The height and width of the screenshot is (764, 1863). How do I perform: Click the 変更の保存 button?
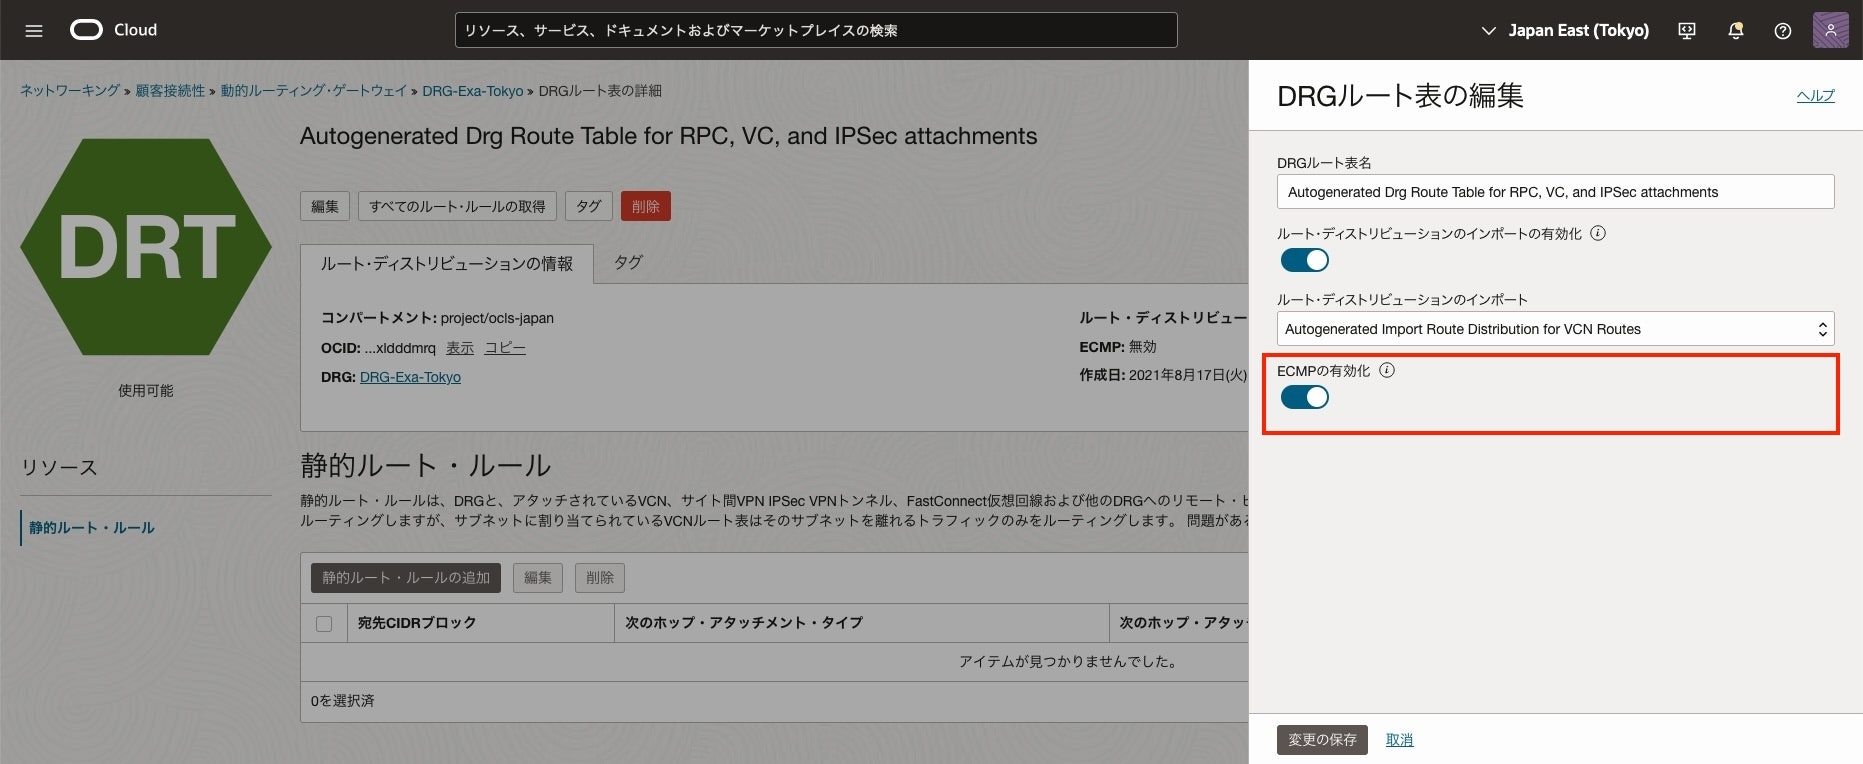pos(1322,740)
